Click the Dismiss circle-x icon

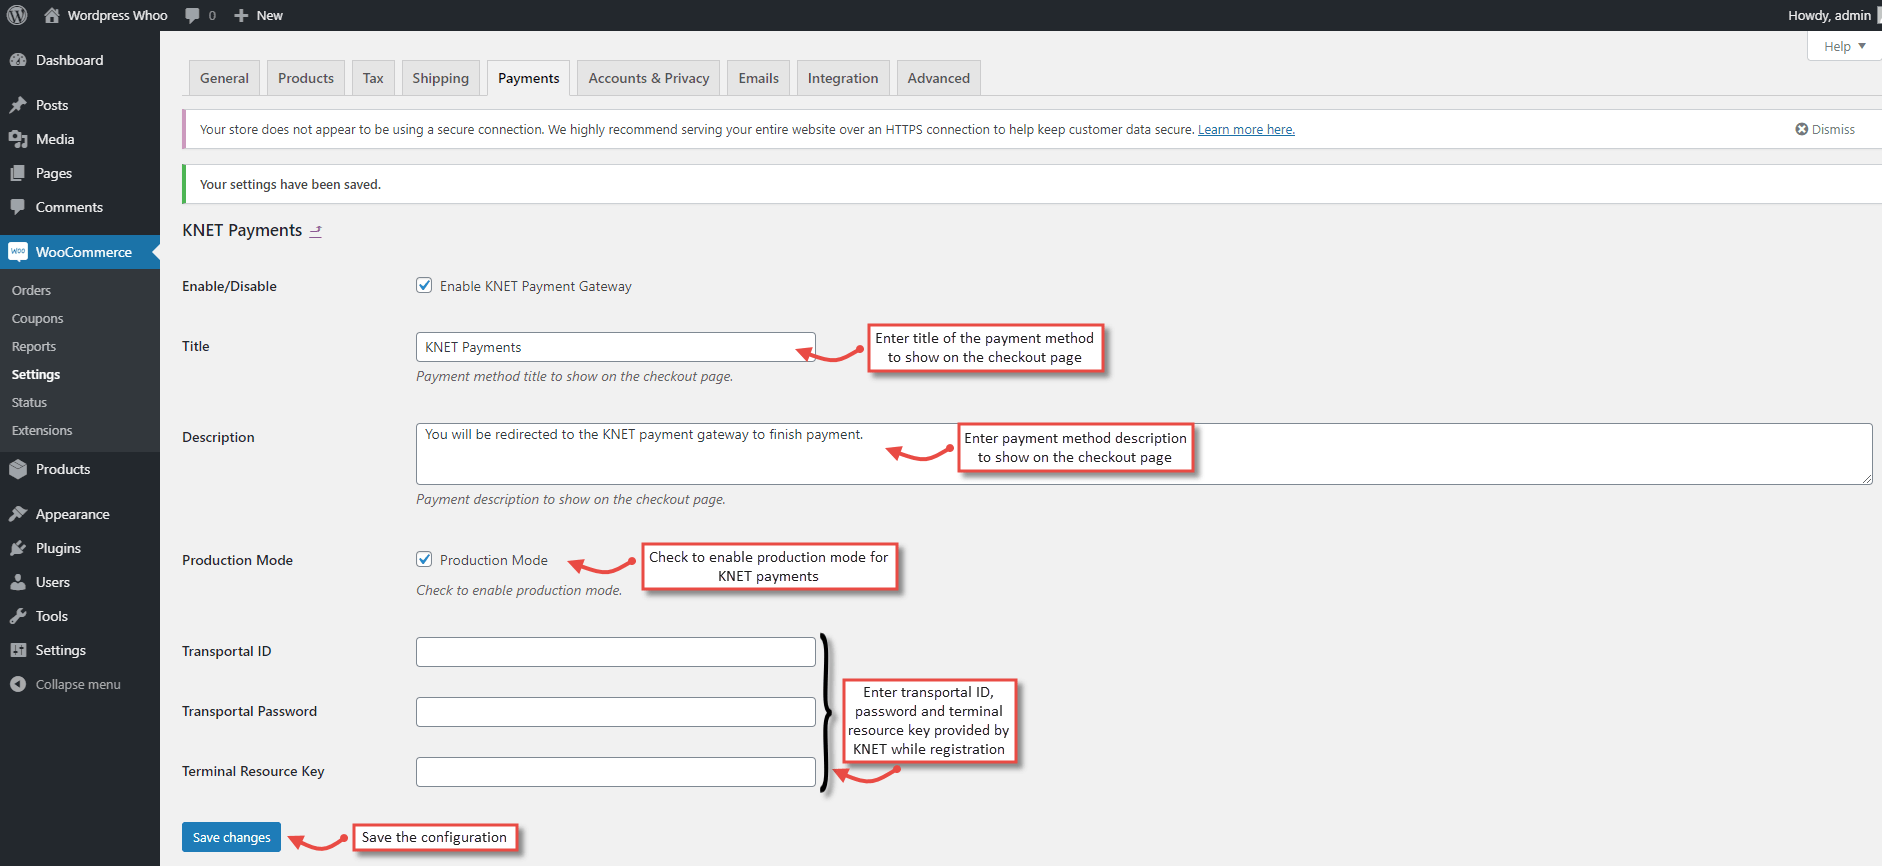pos(1802,129)
